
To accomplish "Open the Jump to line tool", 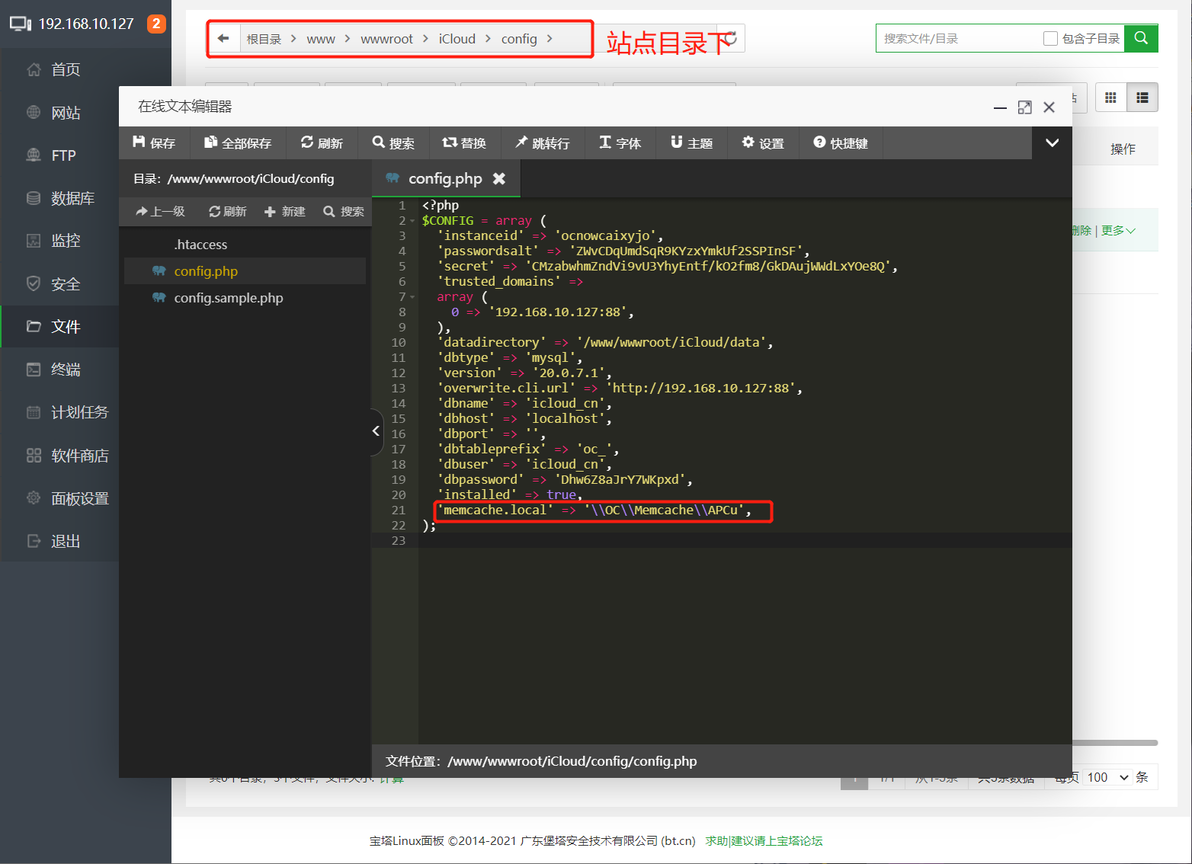I will 542,143.
